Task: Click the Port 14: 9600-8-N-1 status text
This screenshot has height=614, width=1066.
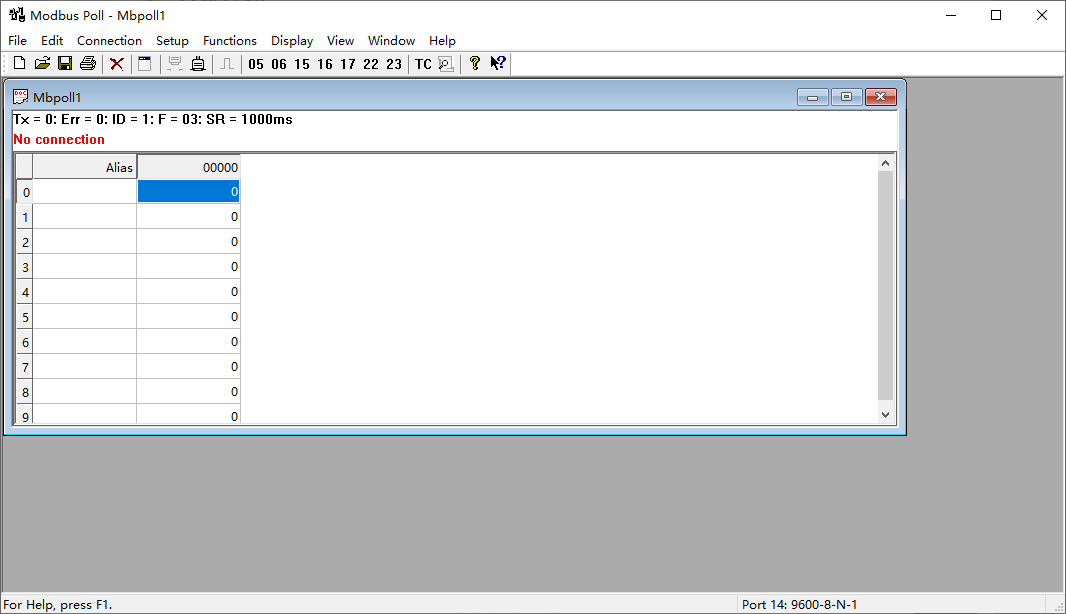Action: click(x=800, y=604)
